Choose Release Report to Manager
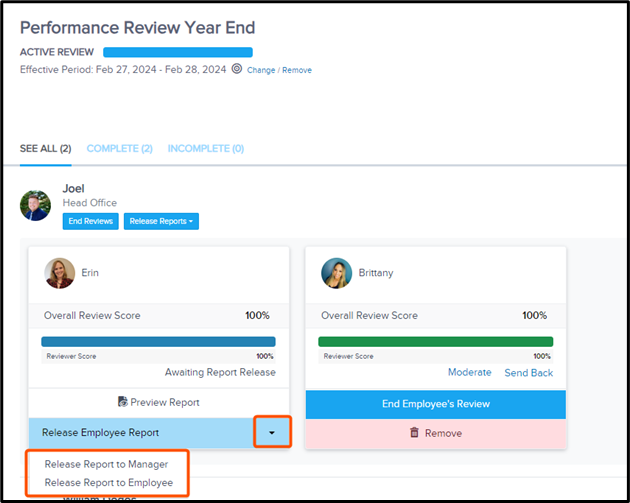The image size is (630, 503). tap(106, 464)
